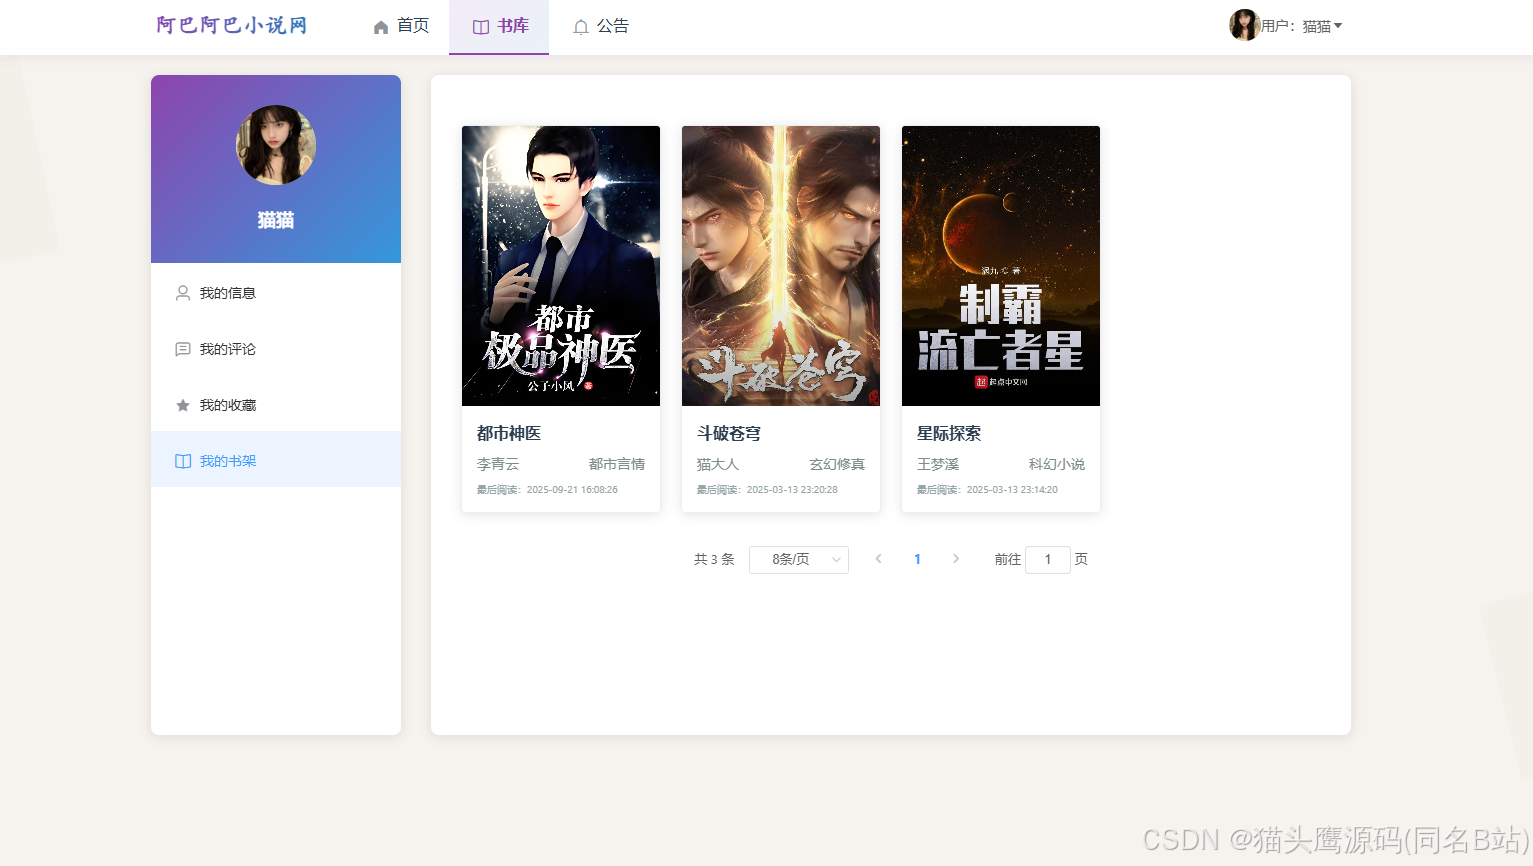Click the 都市神医 book title
1533x866 pixels.
pos(509,433)
